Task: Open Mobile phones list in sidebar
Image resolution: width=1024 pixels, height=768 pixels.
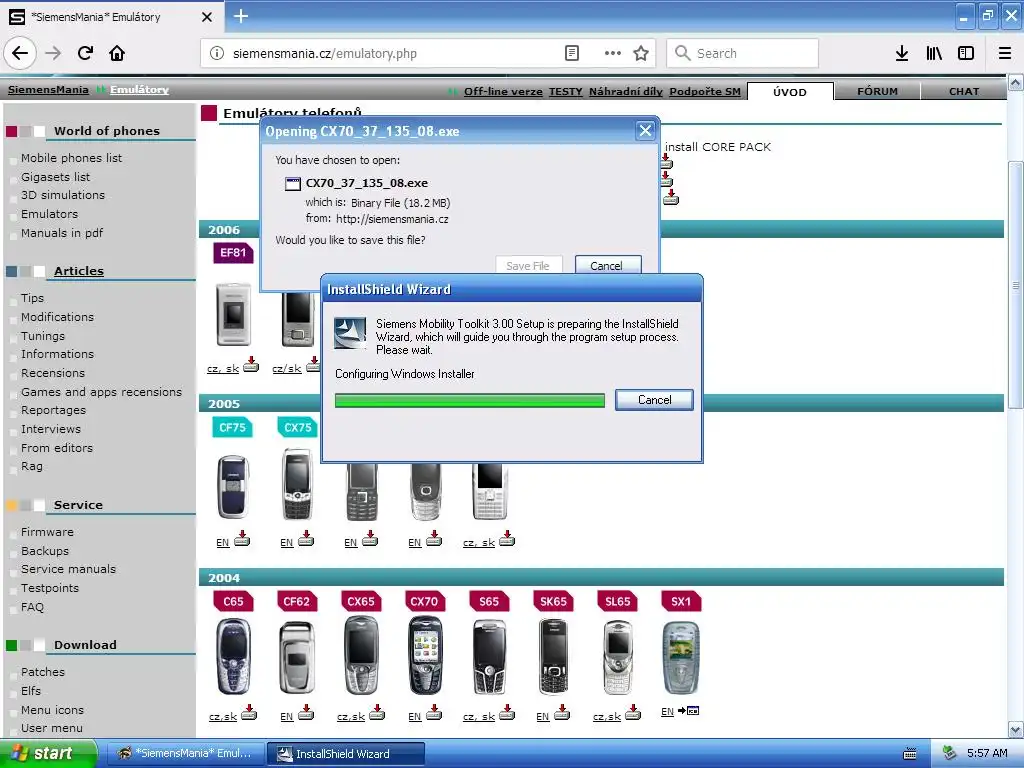Action: point(71,158)
